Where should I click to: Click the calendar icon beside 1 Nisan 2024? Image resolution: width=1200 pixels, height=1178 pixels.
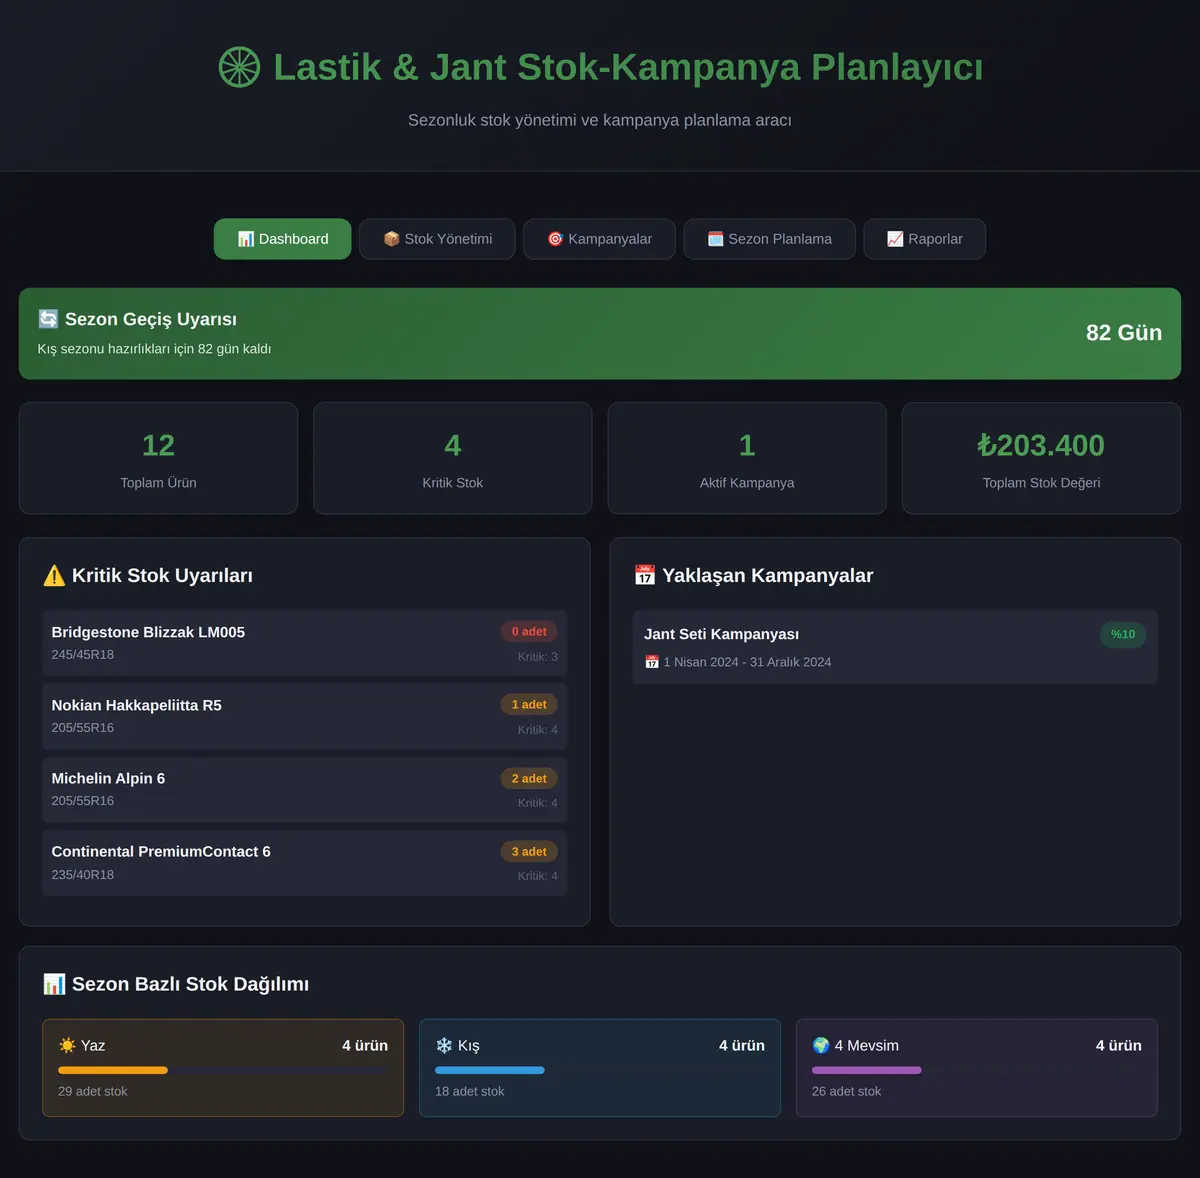652,662
